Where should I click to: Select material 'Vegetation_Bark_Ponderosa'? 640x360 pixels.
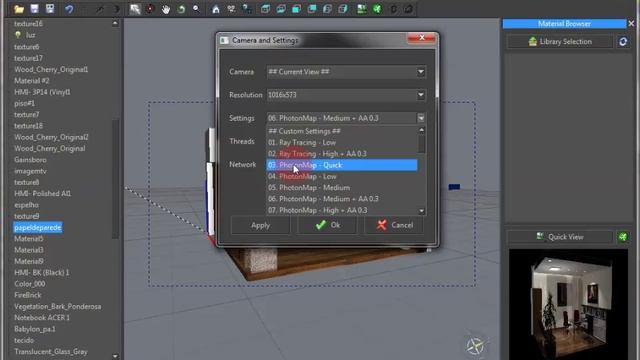click(58, 307)
